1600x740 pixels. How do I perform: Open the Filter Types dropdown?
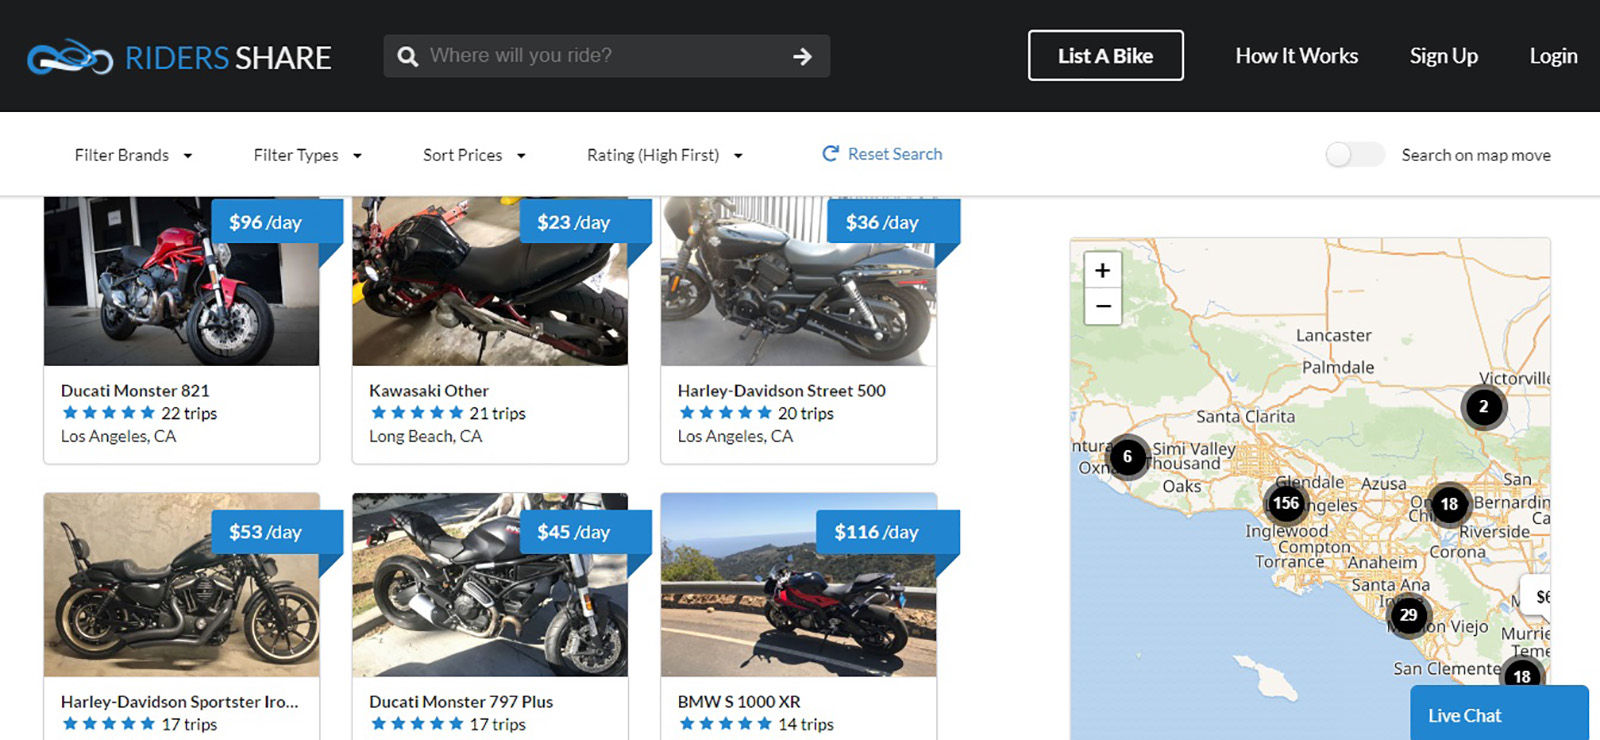click(307, 155)
